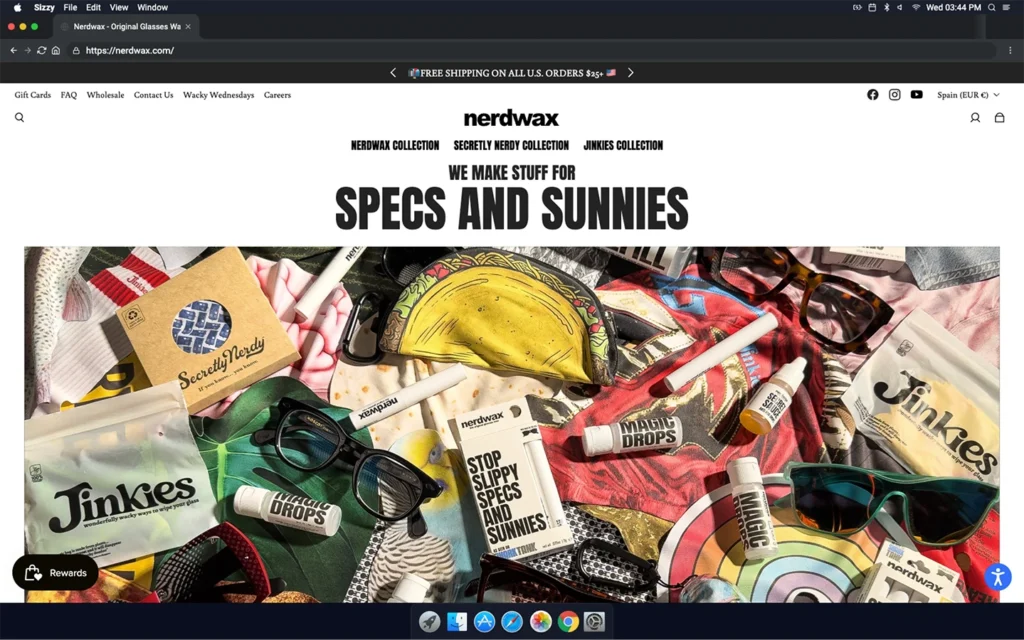
Task: Open the Nerdwax Facebook page icon
Action: click(873, 95)
